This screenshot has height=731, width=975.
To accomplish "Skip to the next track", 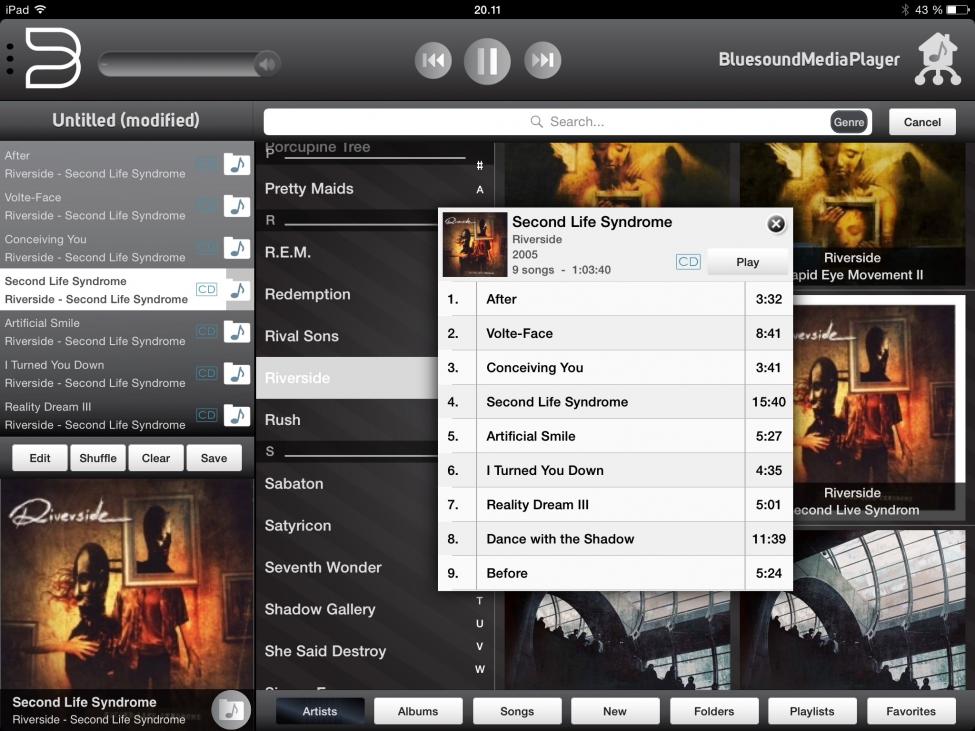I will pos(542,60).
